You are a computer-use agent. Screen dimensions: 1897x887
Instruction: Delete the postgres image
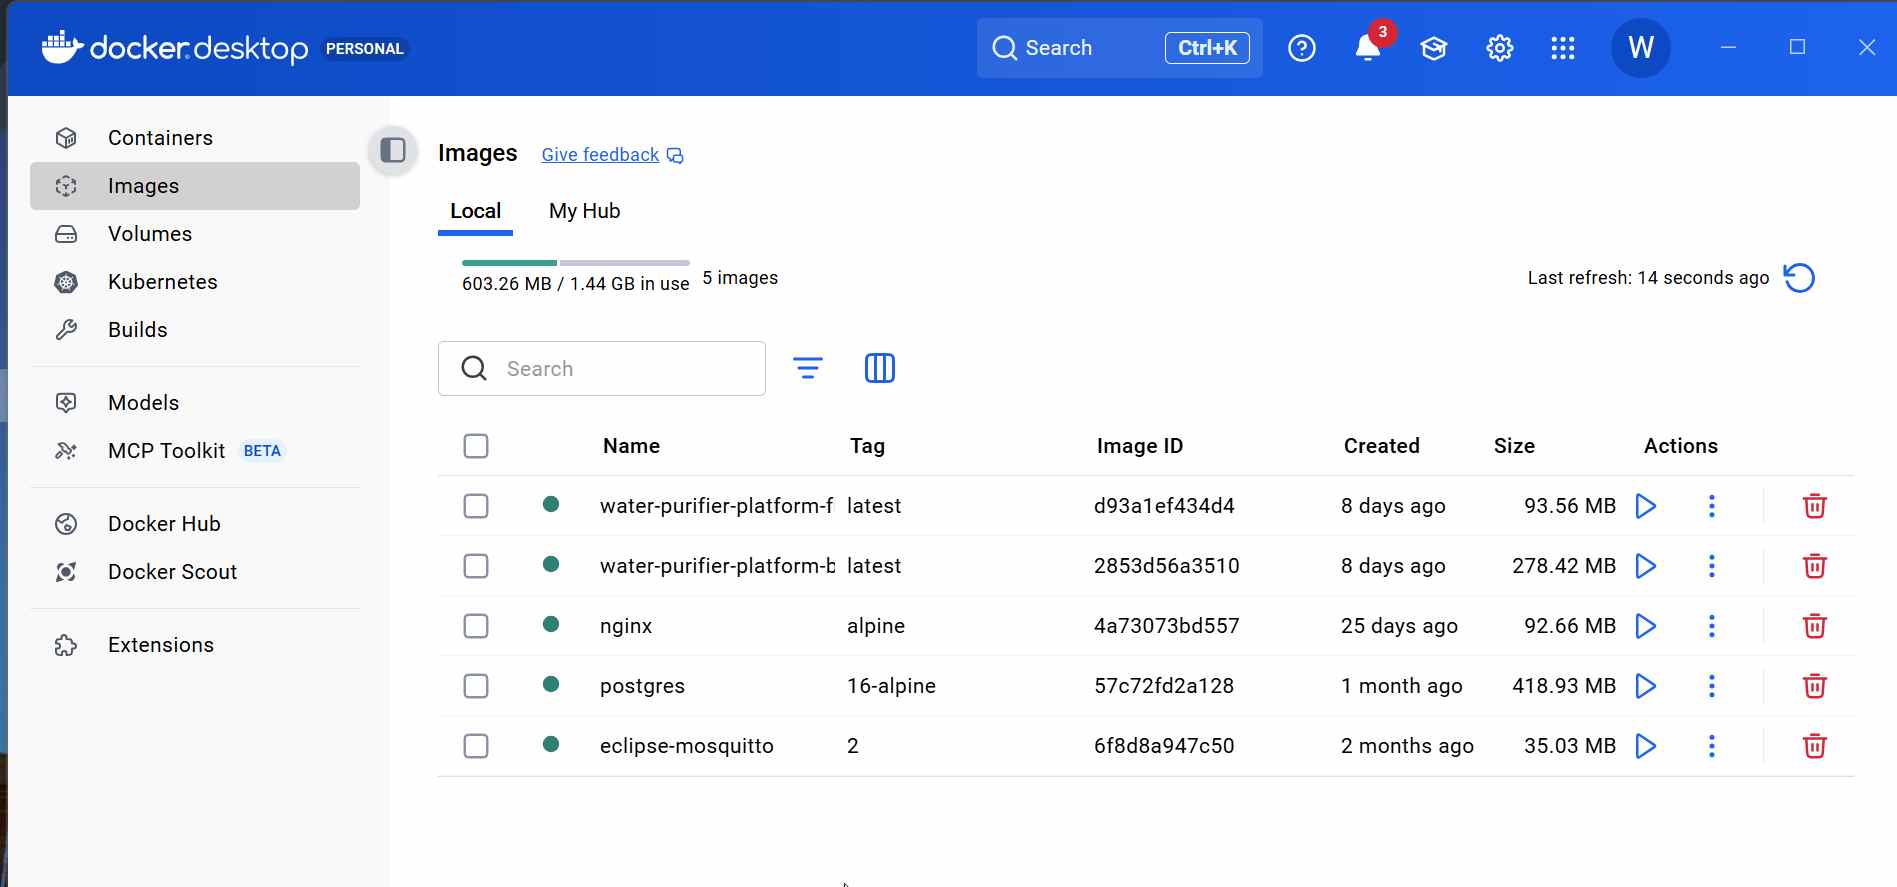[1815, 686]
